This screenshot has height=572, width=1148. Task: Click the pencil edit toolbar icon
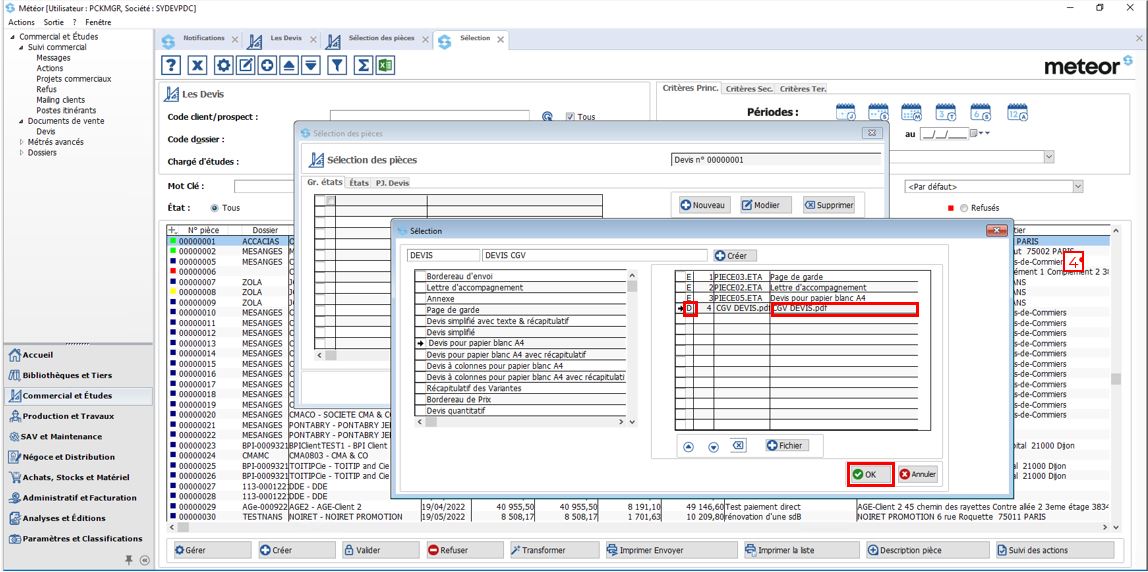click(246, 65)
